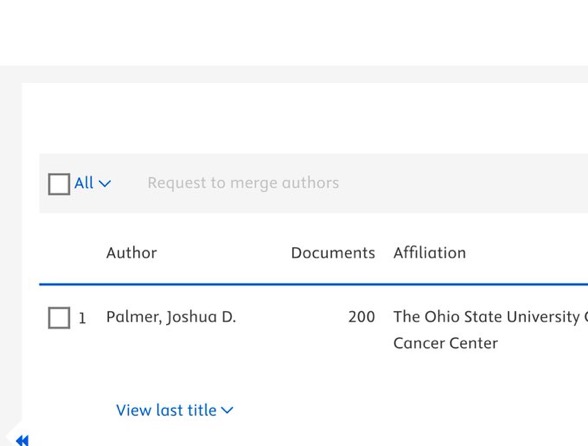Sort by the Author column header
Image resolution: width=588 pixels, height=446 pixels.
pyautogui.click(x=131, y=253)
